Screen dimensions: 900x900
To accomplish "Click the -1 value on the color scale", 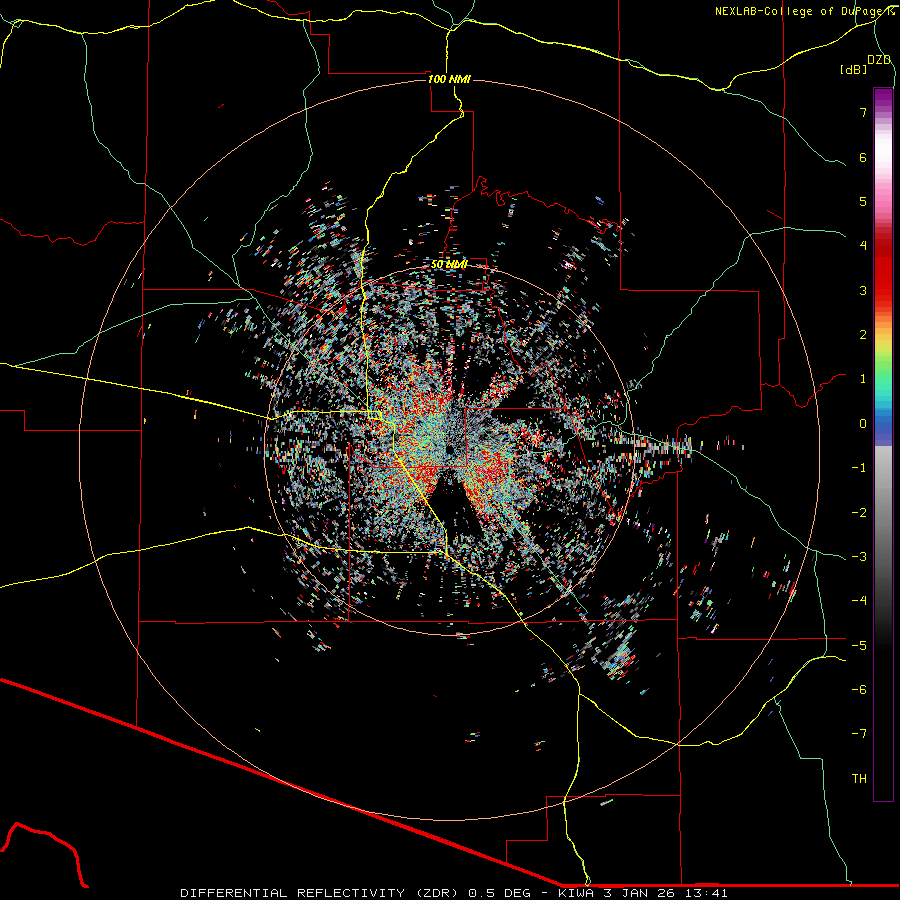I will tap(859, 468).
